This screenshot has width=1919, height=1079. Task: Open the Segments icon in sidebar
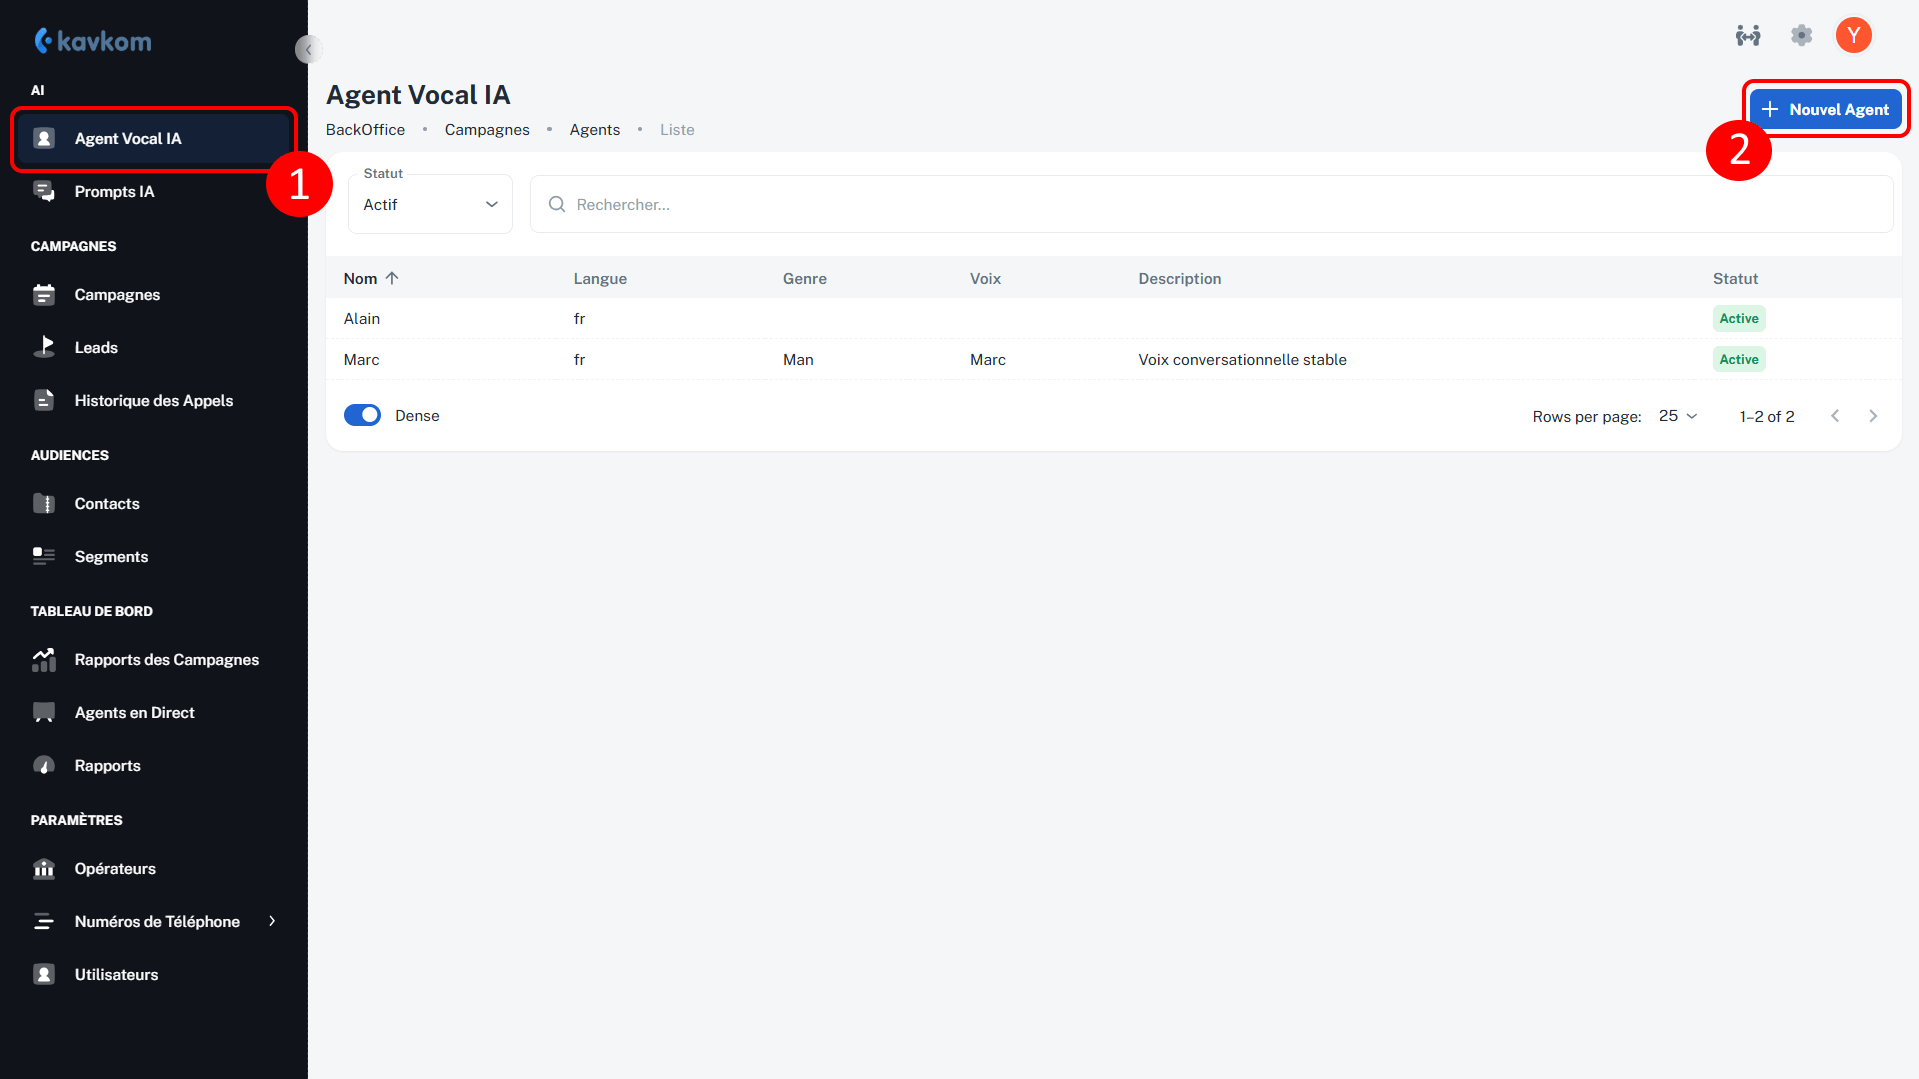point(44,556)
